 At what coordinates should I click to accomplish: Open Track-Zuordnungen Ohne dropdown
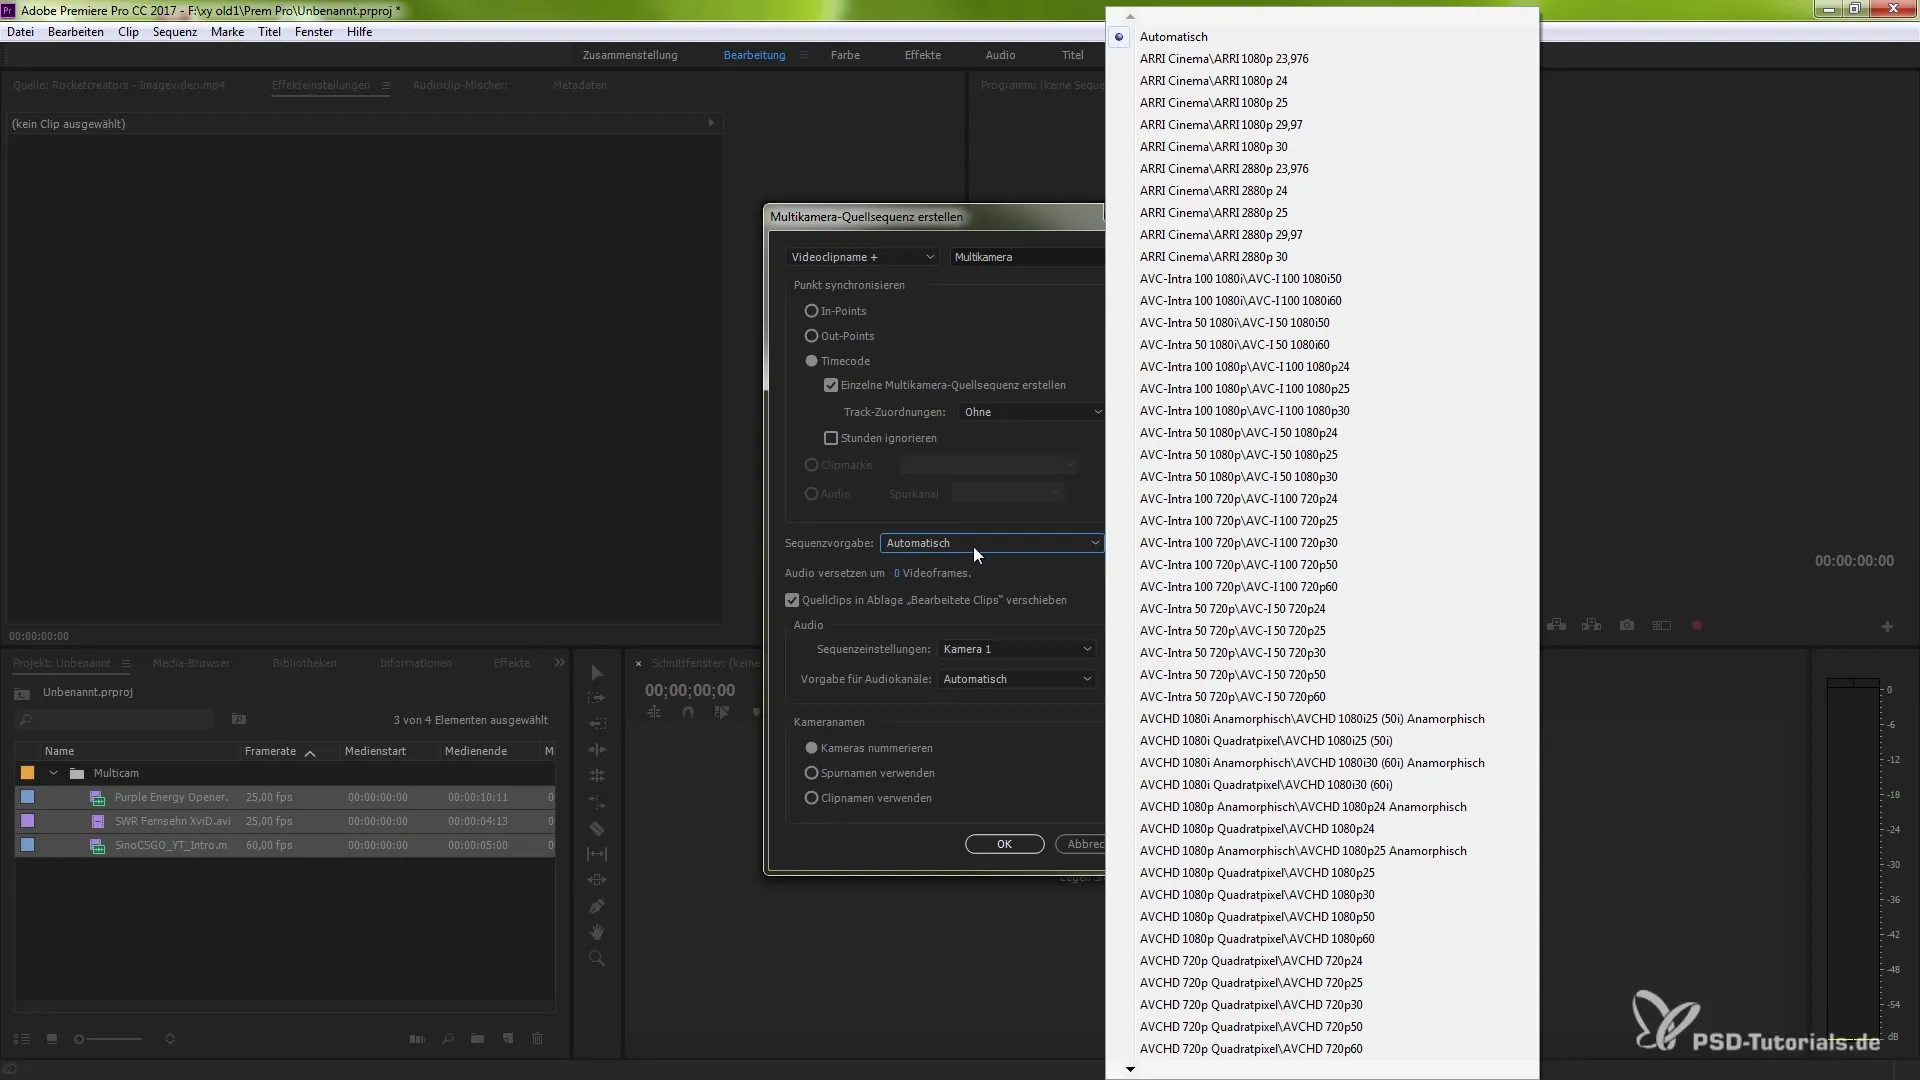[x=1033, y=412]
